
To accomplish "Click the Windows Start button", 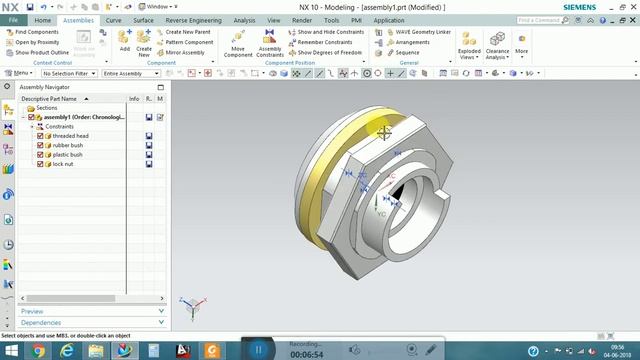I will [x=12, y=351].
